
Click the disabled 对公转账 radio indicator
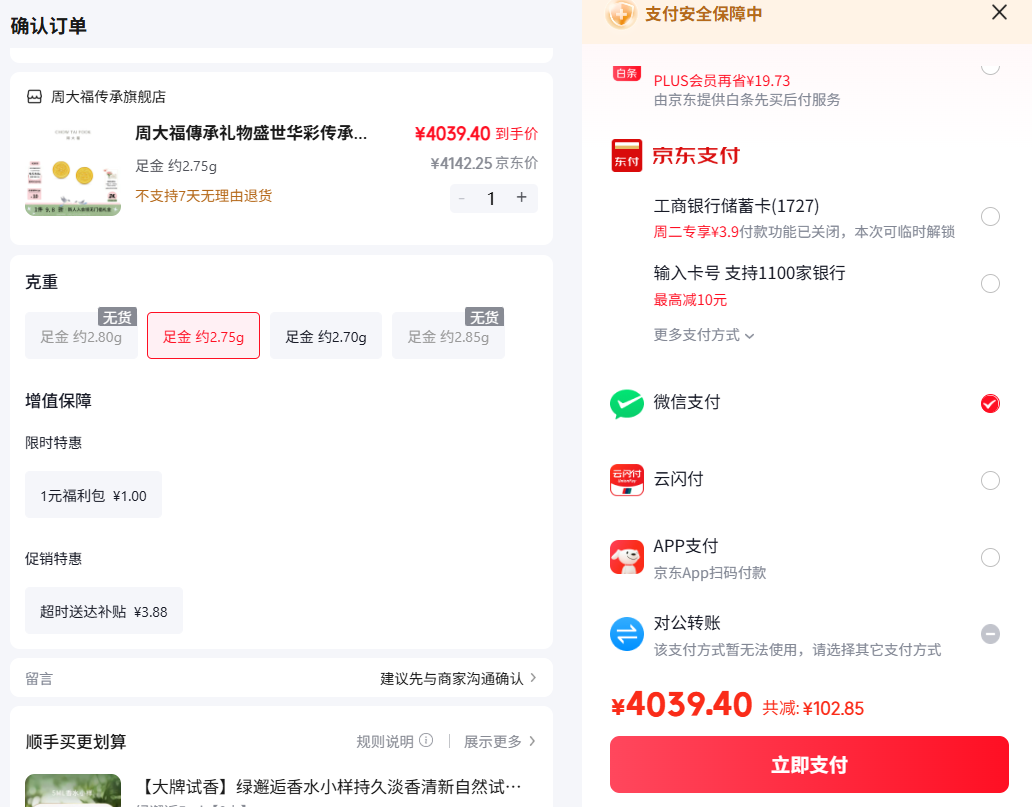coord(990,634)
